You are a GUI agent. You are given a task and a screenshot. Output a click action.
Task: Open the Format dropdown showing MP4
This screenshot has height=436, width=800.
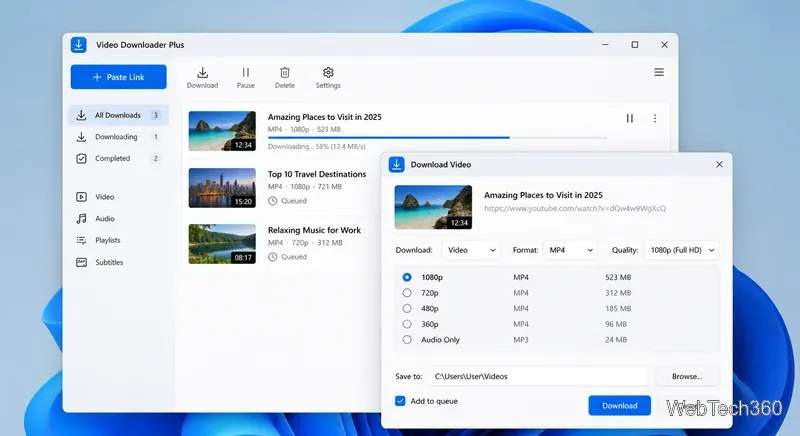(x=570, y=250)
